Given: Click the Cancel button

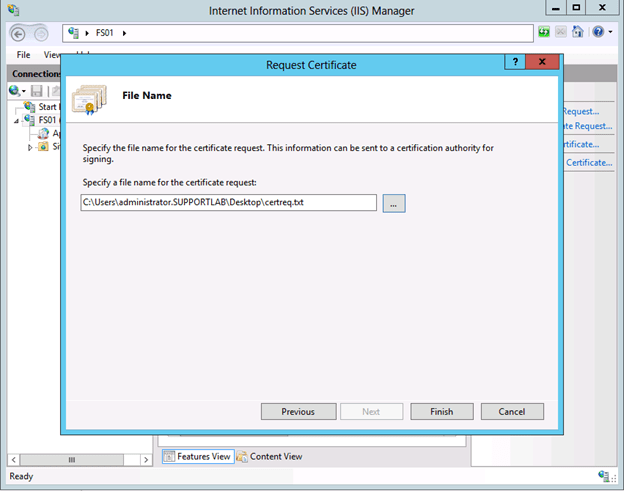Looking at the screenshot, I should point(512,412).
